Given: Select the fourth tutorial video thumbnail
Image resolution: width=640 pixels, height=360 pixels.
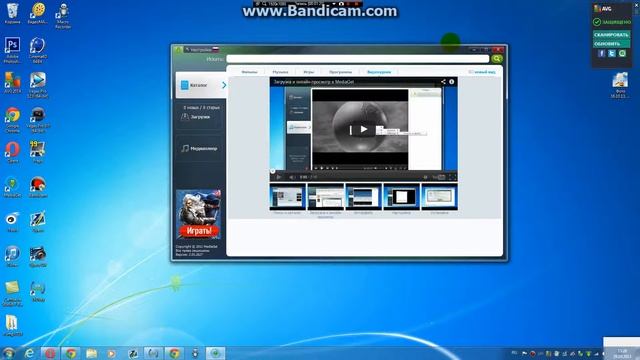Looking at the screenshot, I should [x=401, y=197].
